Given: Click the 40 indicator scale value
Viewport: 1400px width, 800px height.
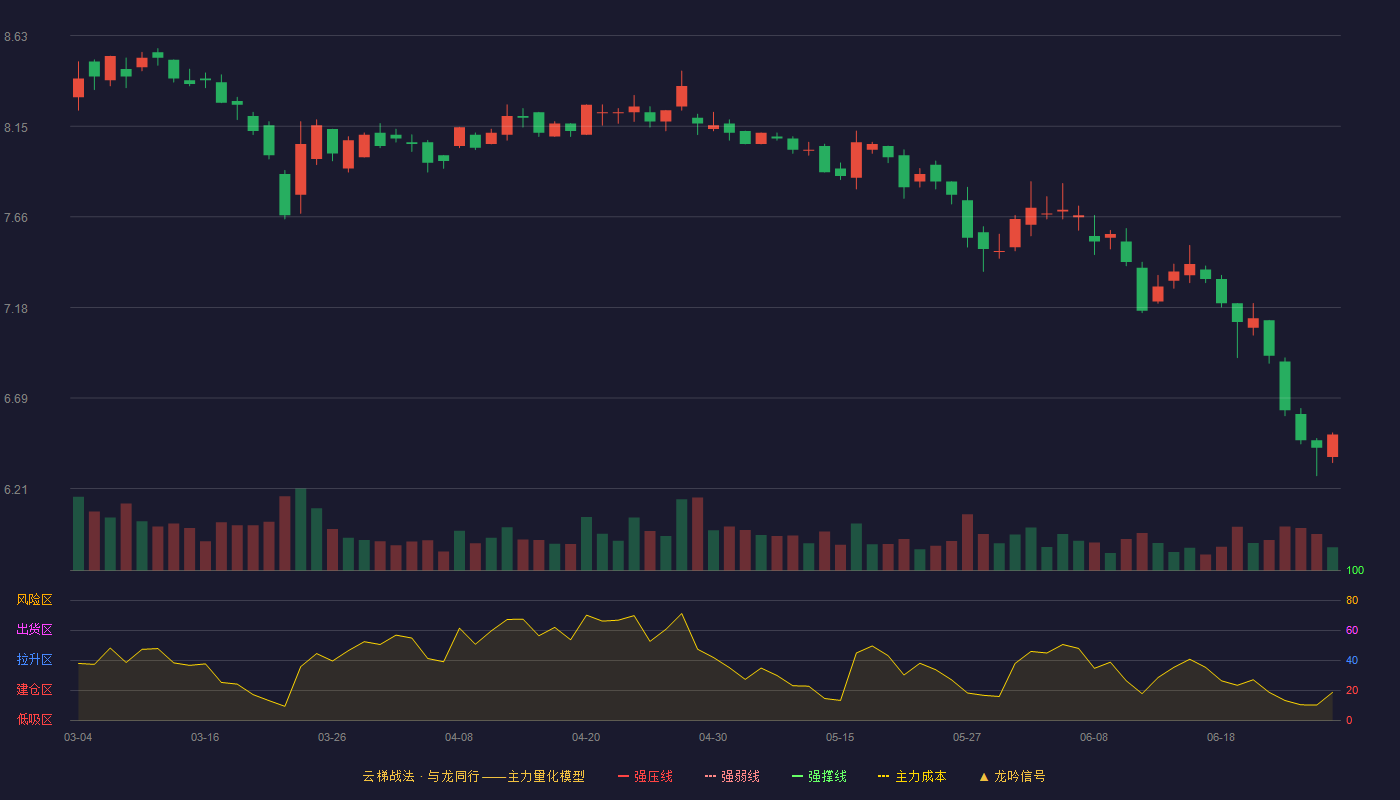Looking at the screenshot, I should coord(1352,660).
